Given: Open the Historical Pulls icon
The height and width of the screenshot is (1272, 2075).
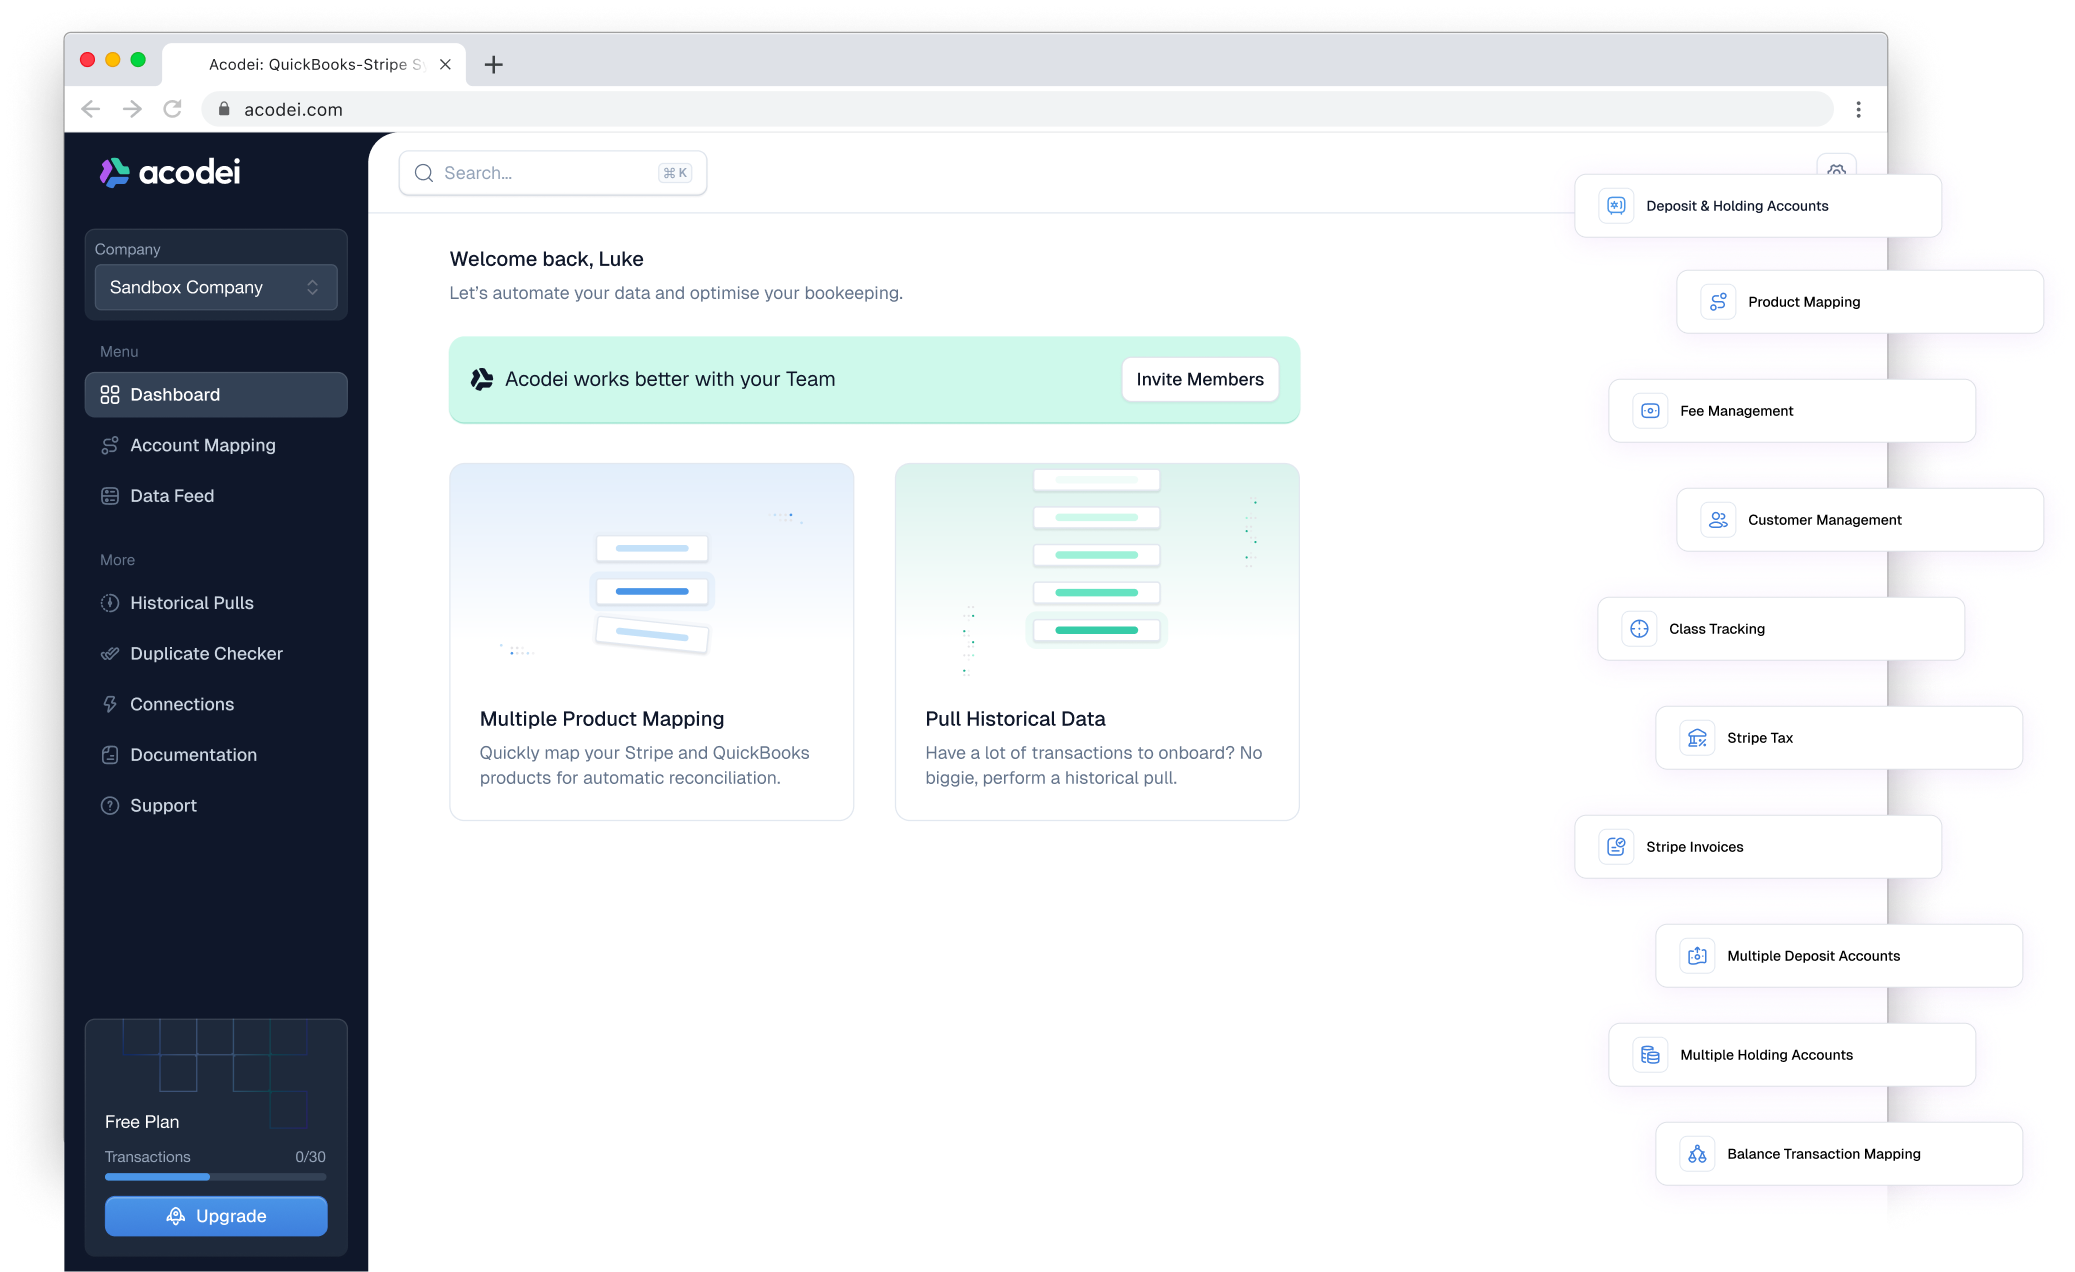Looking at the screenshot, I should 110,603.
